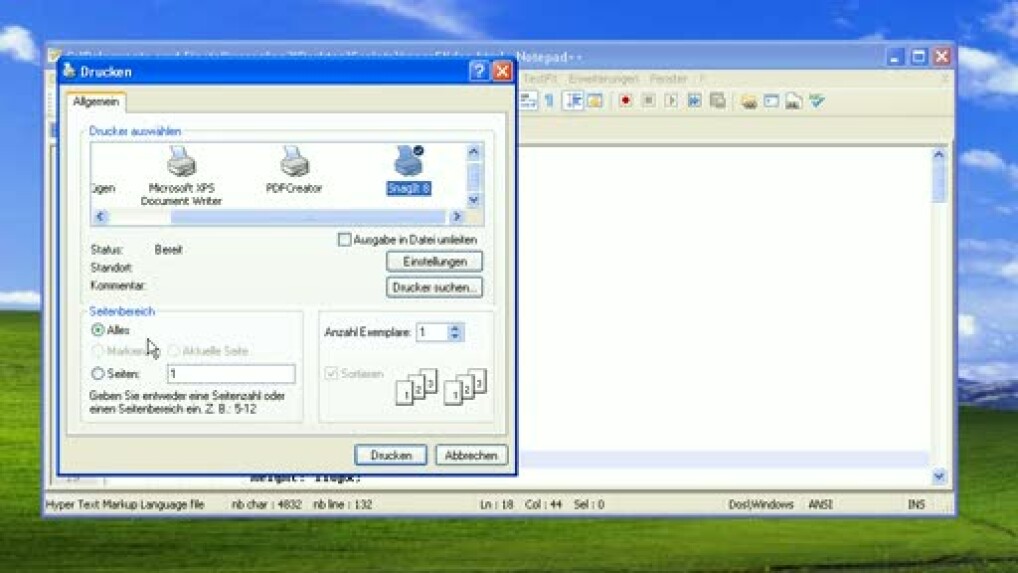Open the Fenster menu in Notepad++
The width and height of the screenshot is (1018, 573).
668,78
